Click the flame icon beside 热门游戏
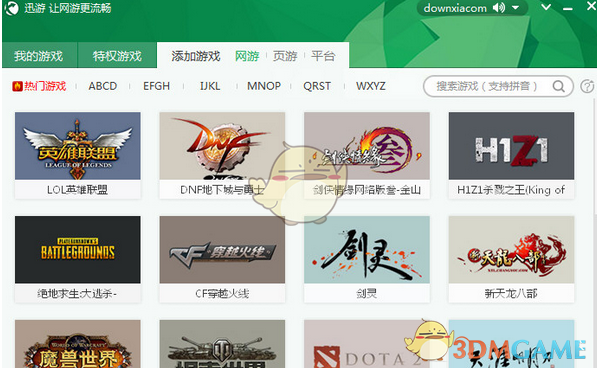The width and height of the screenshot is (597, 368). pos(17,86)
